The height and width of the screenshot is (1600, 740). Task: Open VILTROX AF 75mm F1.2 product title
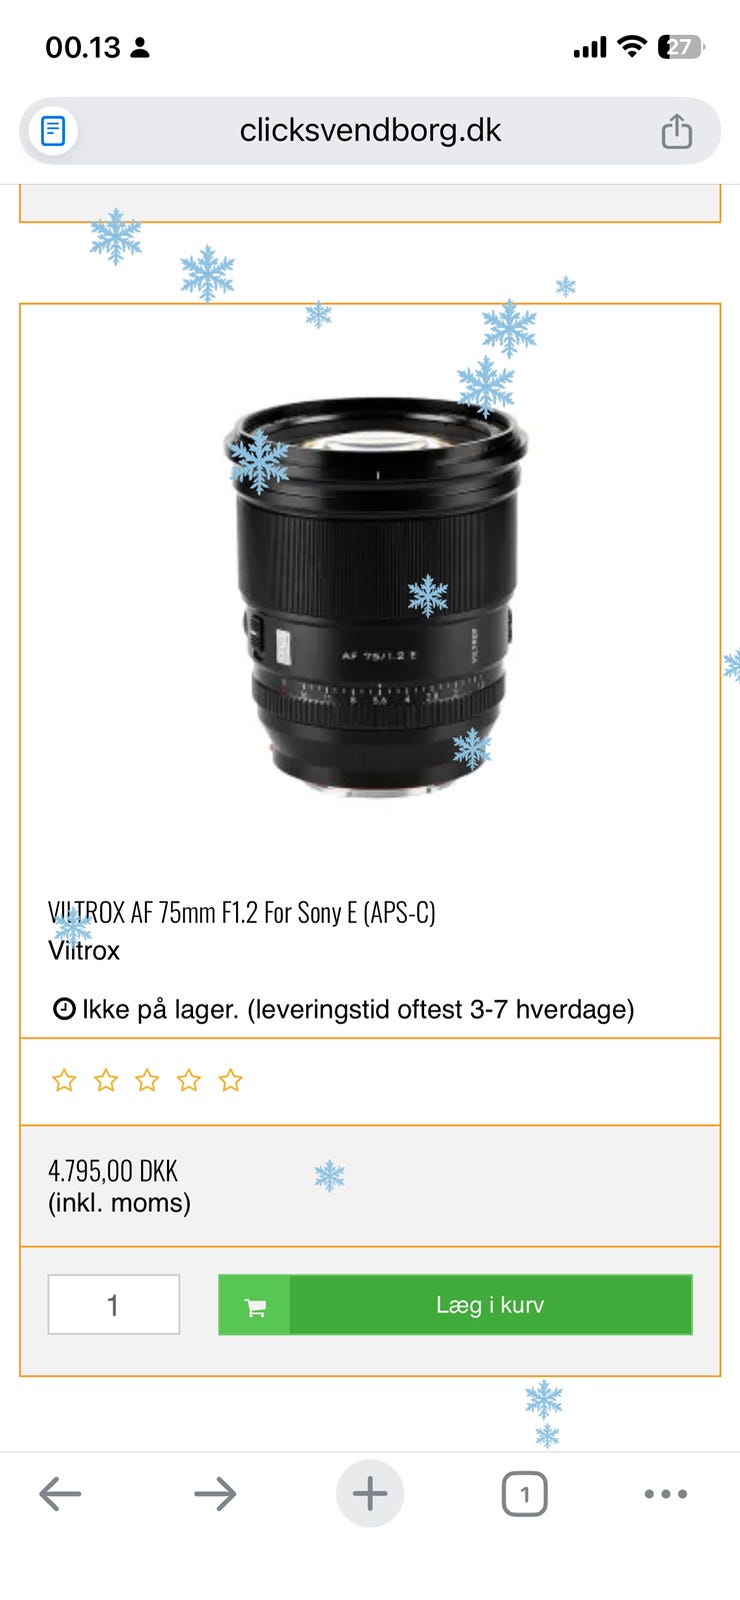242,912
